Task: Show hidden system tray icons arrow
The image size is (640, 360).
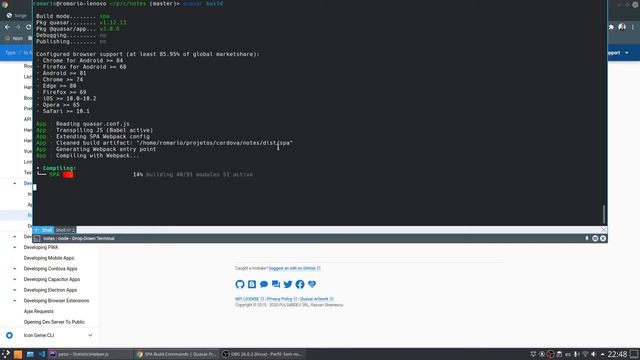Action: coord(602,354)
